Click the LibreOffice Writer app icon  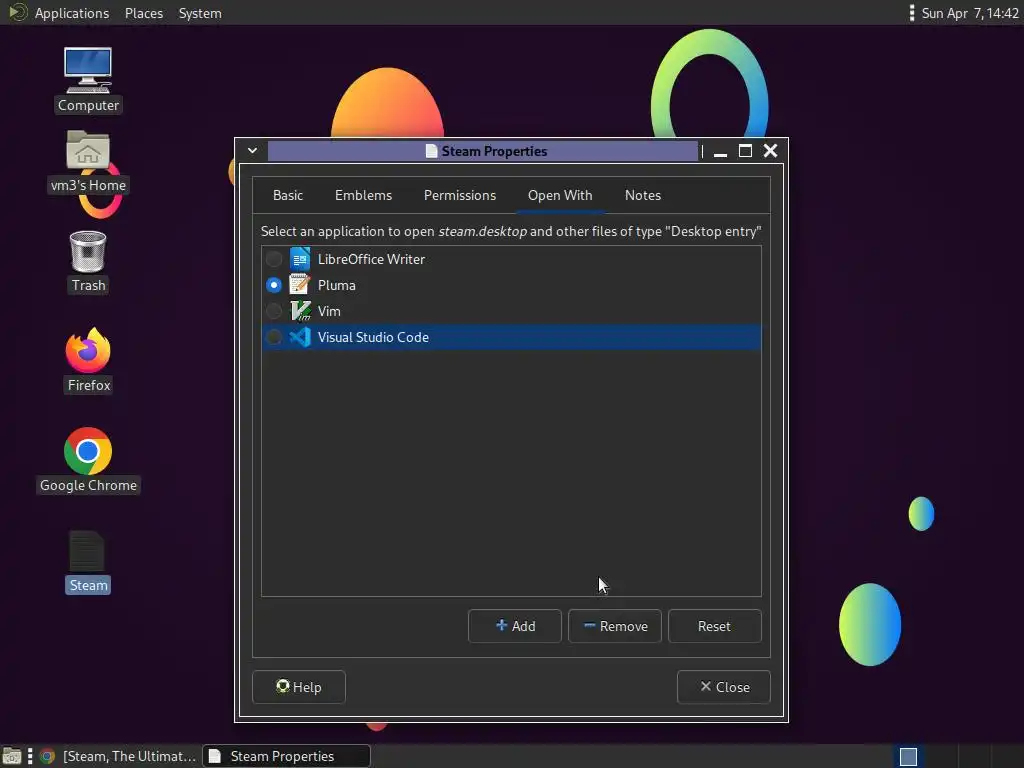click(300, 259)
